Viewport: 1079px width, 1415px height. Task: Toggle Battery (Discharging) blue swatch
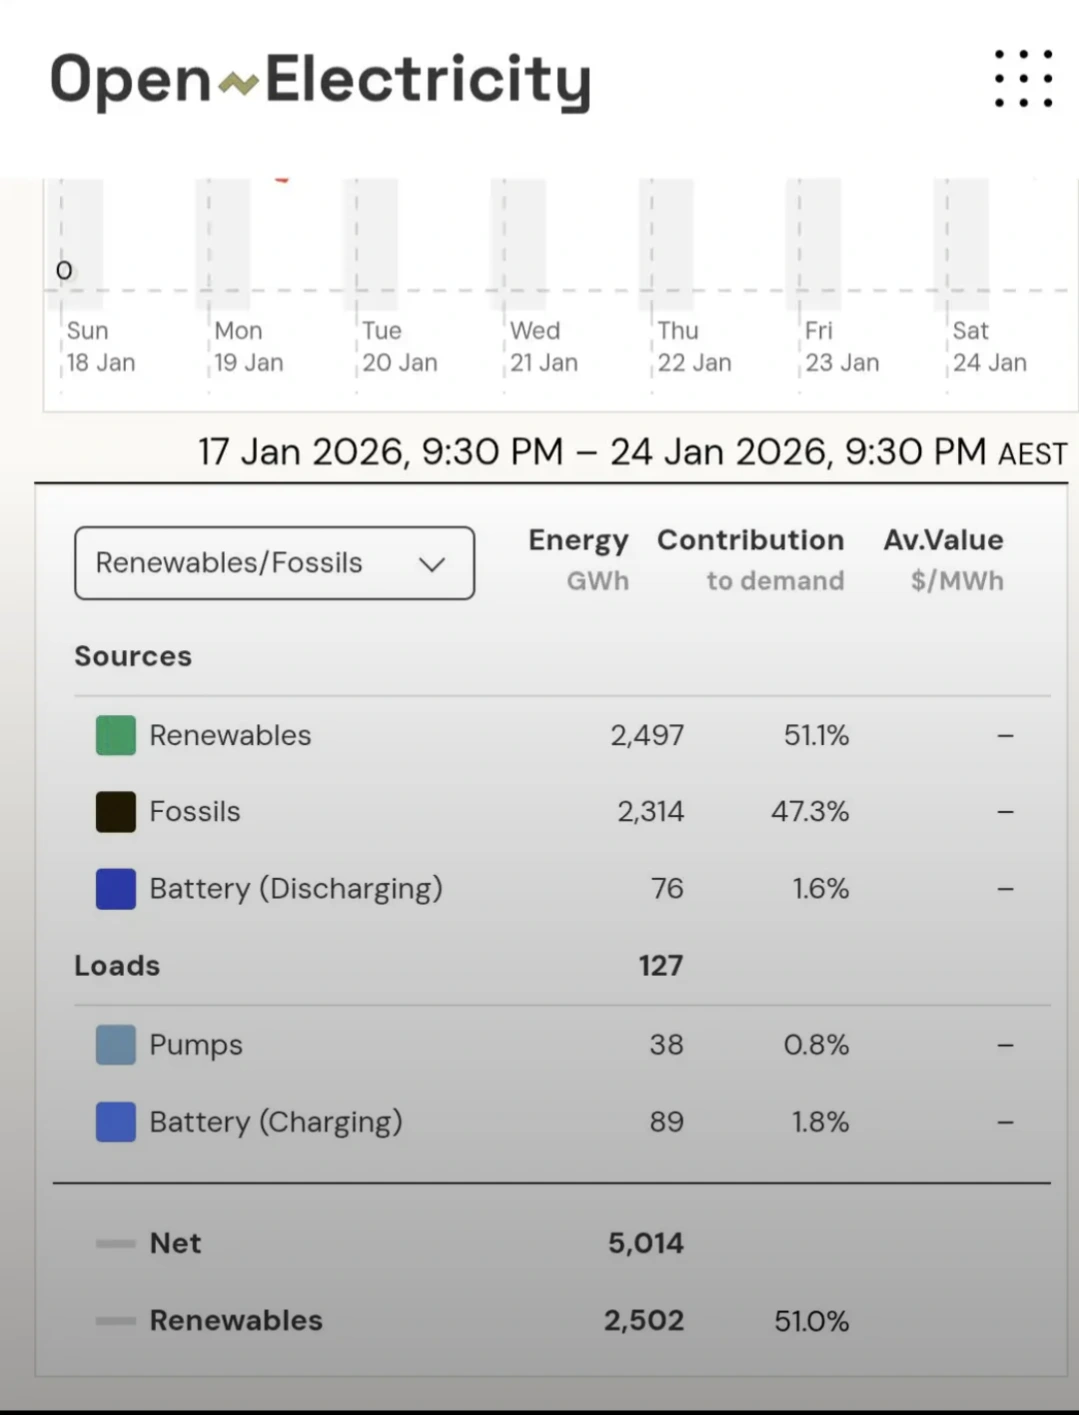point(116,889)
